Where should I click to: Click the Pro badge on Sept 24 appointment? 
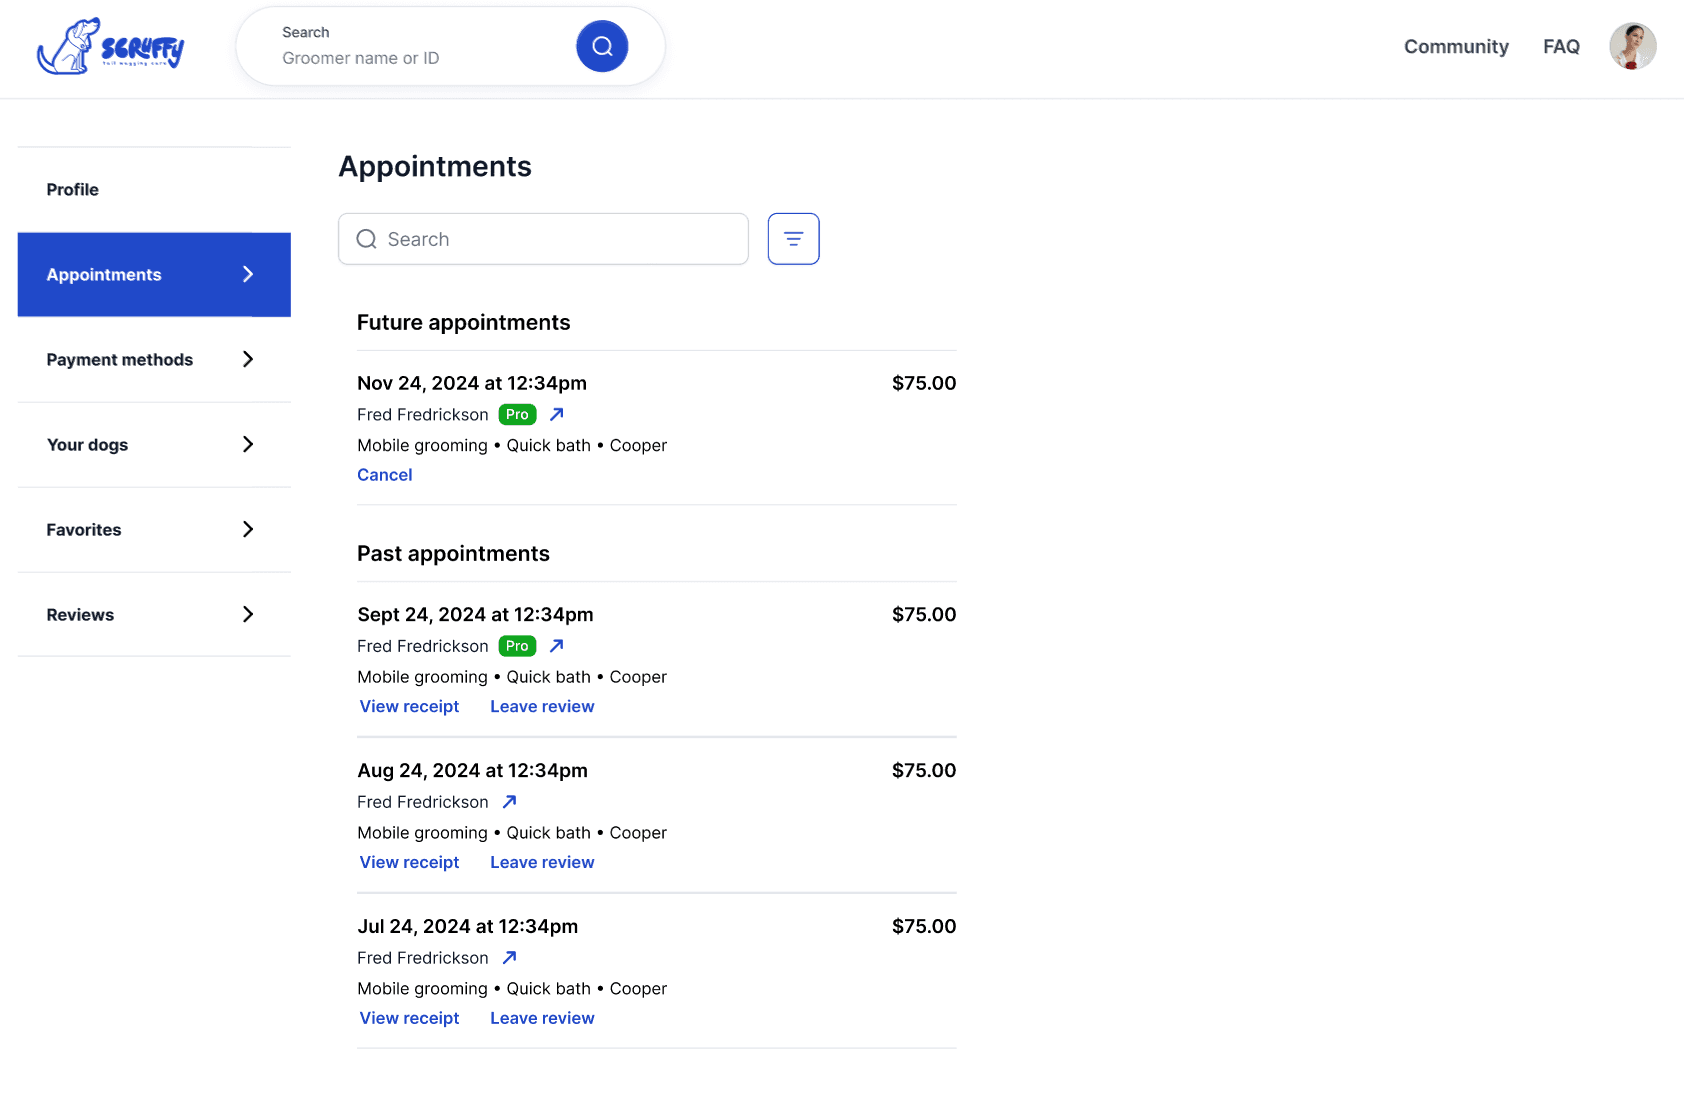(x=517, y=646)
